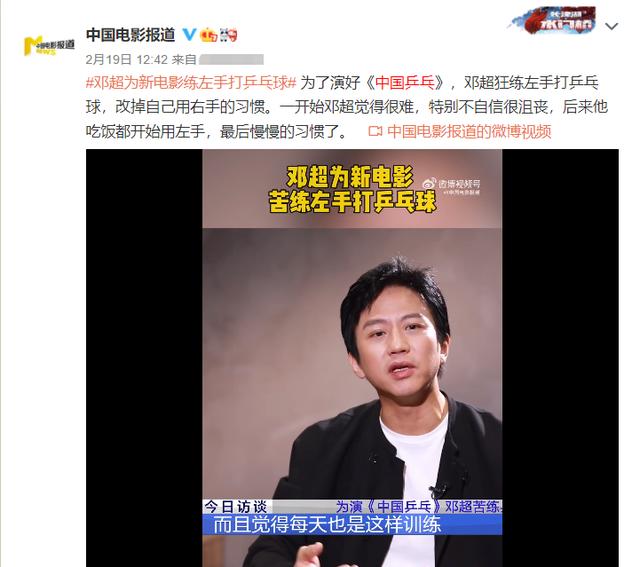Open the 中国电影报道 profile avatar
Viewport: 640px width, 567px height.
click(49, 45)
